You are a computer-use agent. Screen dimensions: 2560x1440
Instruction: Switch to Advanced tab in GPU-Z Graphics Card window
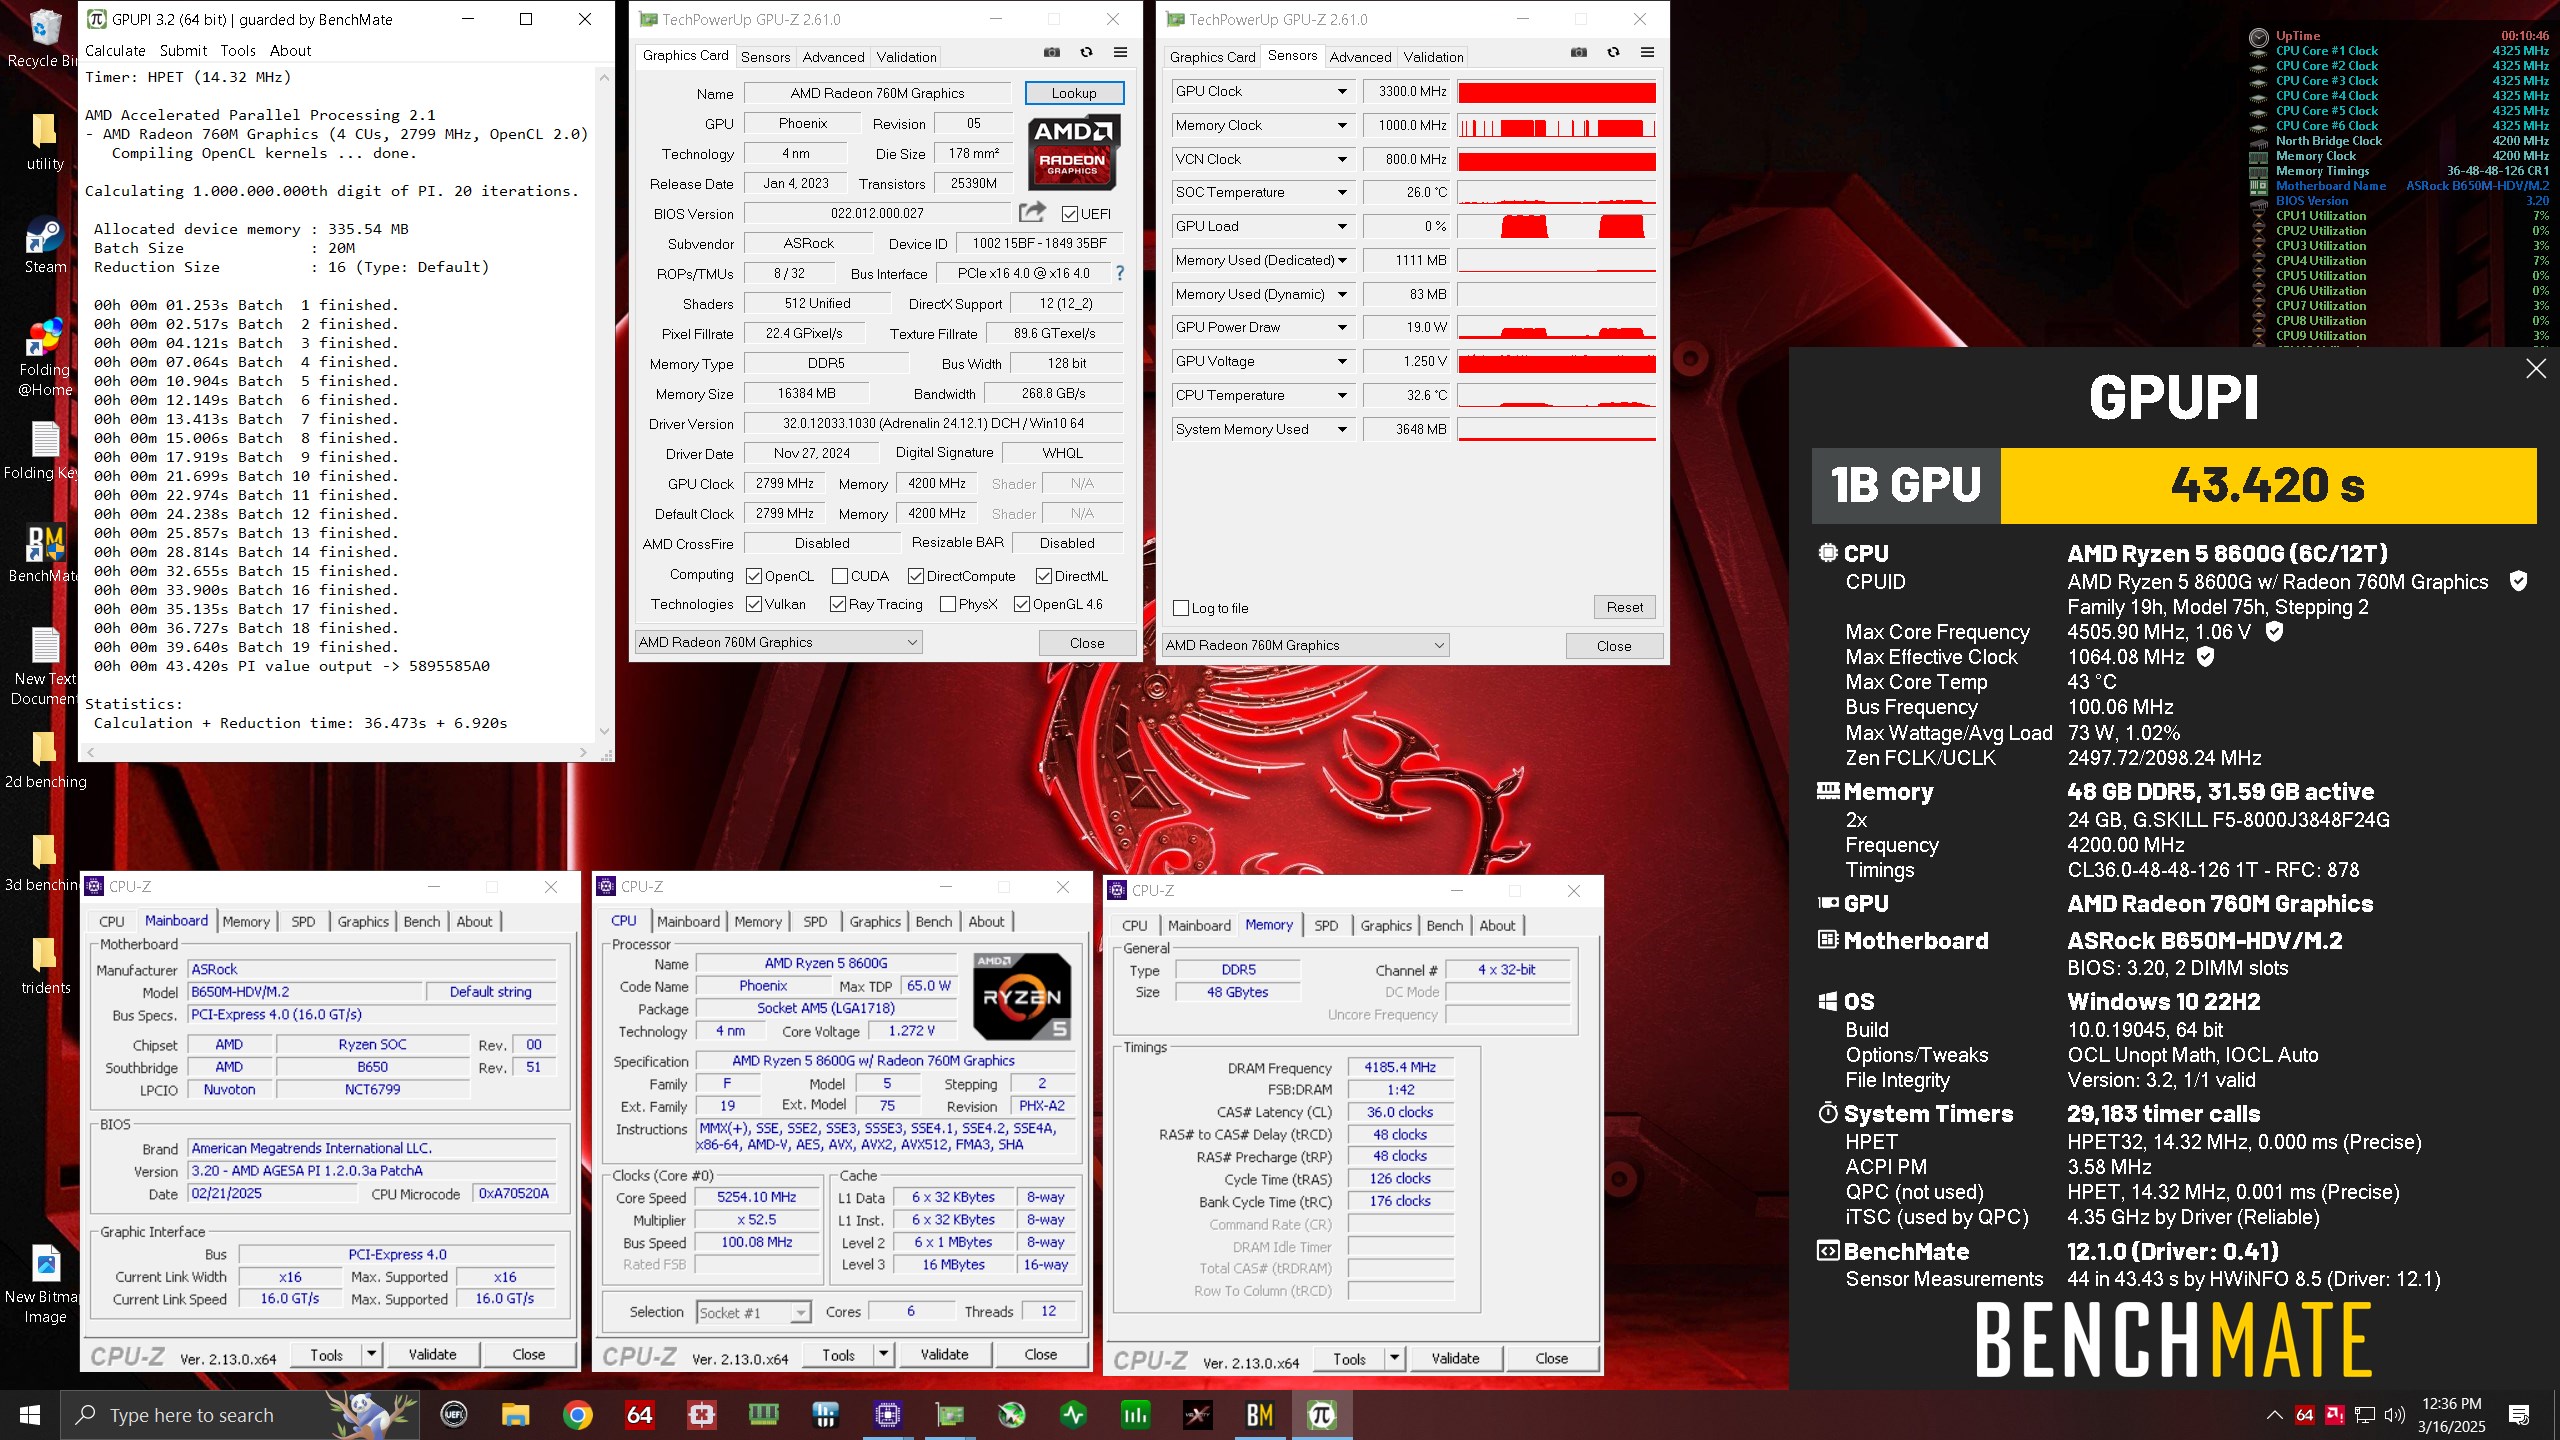pos(833,57)
